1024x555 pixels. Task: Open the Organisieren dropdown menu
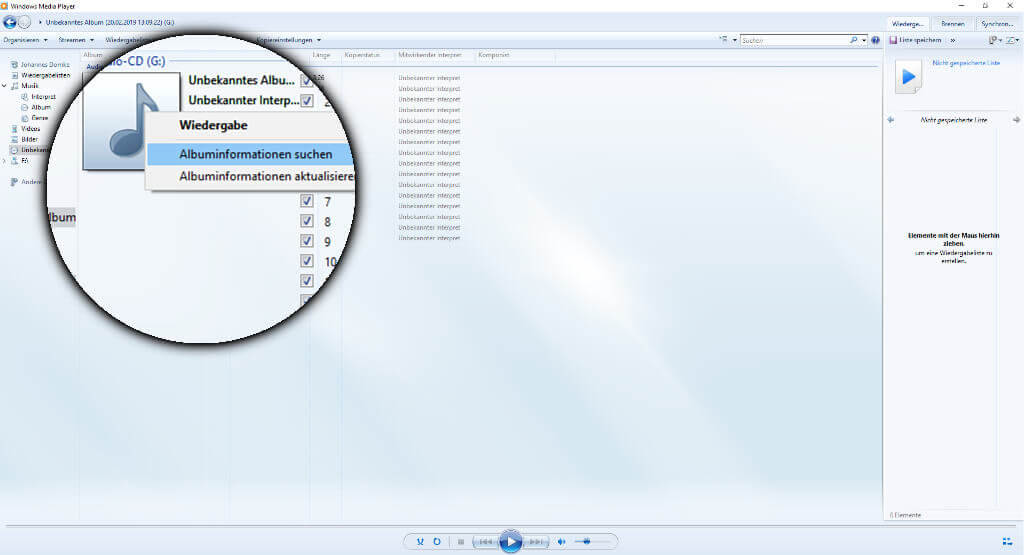click(x=25, y=40)
